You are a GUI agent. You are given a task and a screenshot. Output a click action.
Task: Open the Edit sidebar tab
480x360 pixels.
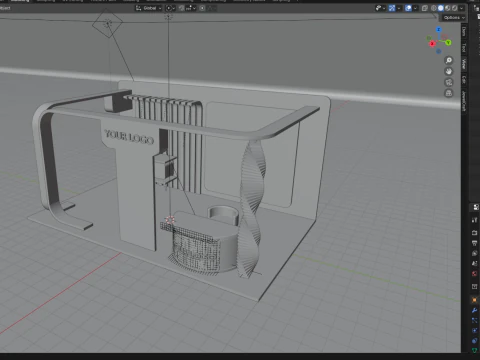point(464,80)
